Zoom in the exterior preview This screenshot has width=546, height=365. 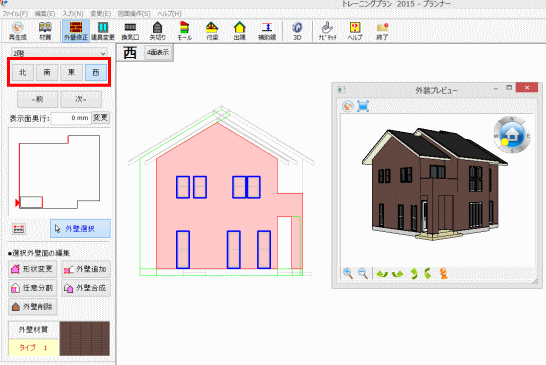(x=348, y=273)
